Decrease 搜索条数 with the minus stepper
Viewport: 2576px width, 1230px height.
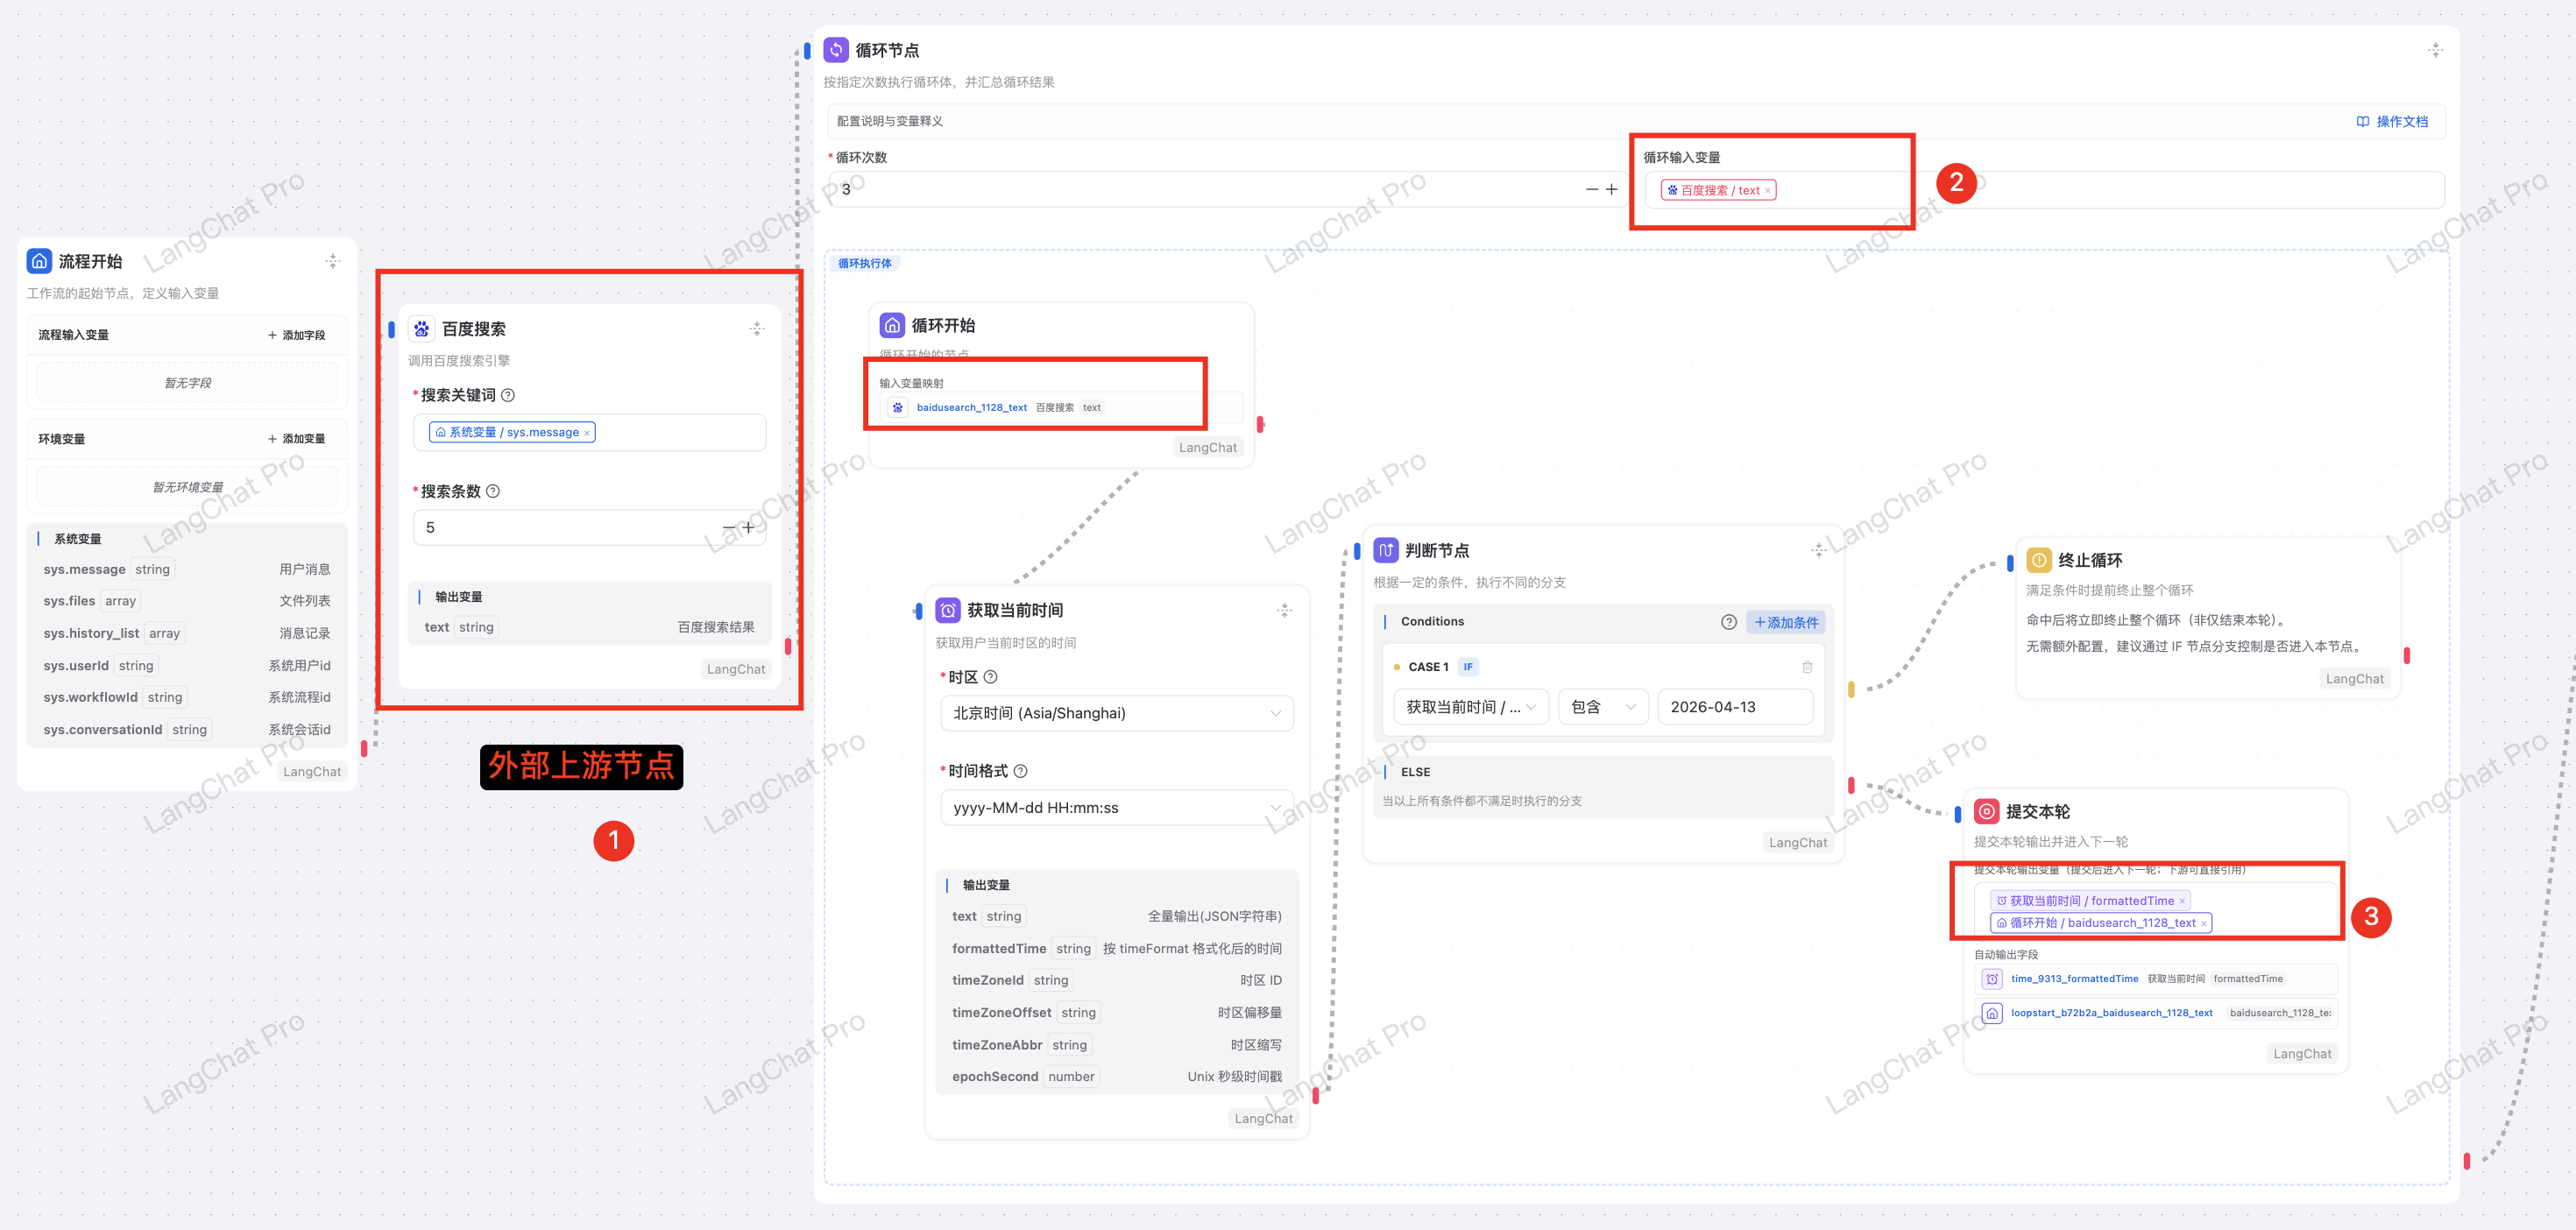point(728,527)
